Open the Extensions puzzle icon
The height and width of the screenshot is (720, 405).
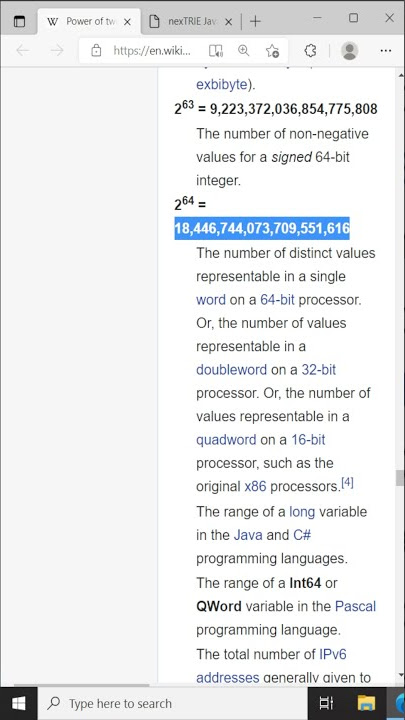[x=311, y=51]
